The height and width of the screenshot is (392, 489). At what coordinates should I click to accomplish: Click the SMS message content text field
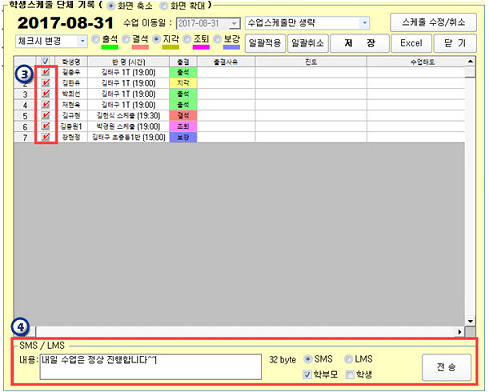151,367
